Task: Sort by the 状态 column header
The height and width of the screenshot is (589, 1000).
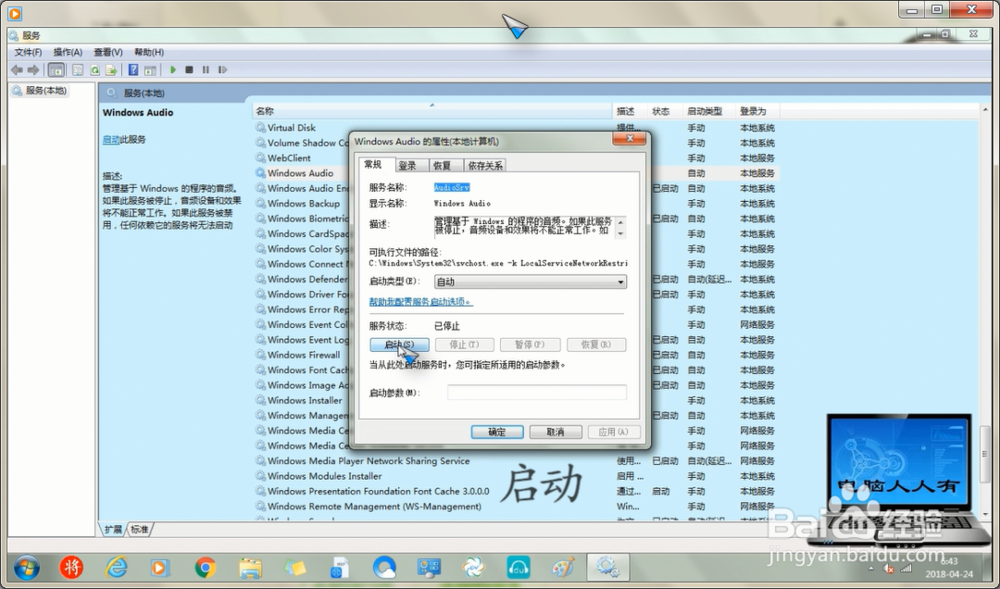Action: coord(664,111)
